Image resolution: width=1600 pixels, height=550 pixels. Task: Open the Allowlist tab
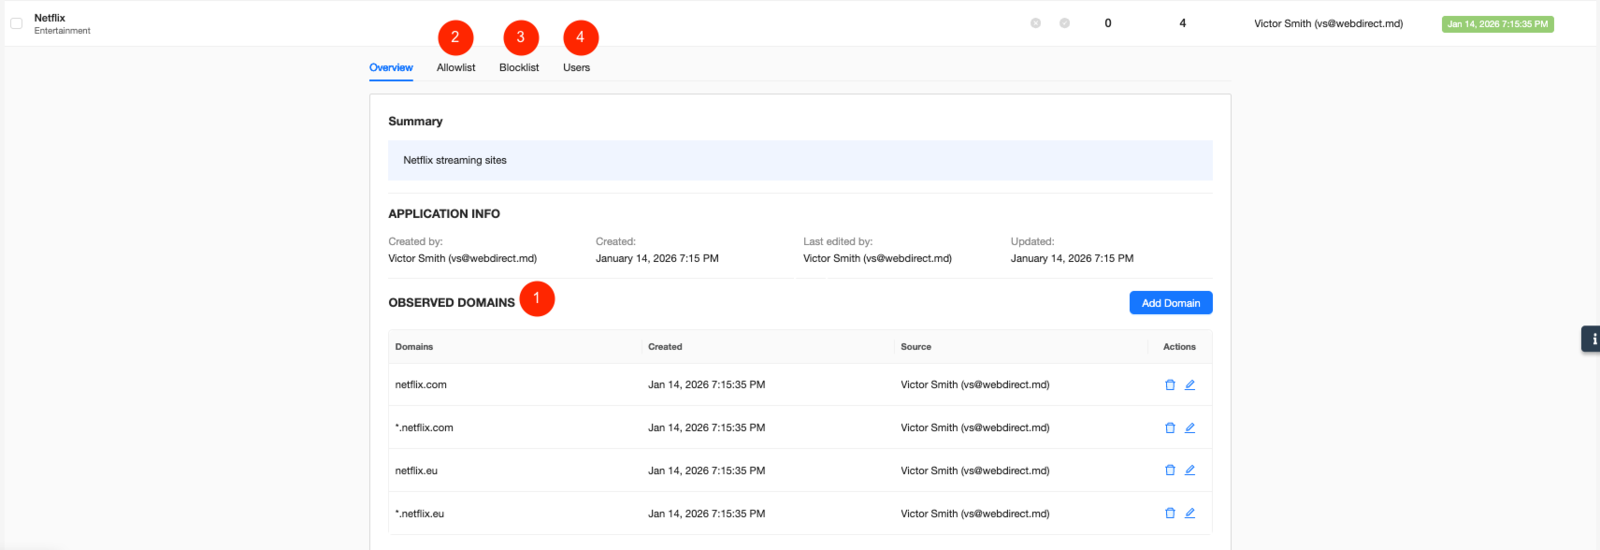coord(456,68)
